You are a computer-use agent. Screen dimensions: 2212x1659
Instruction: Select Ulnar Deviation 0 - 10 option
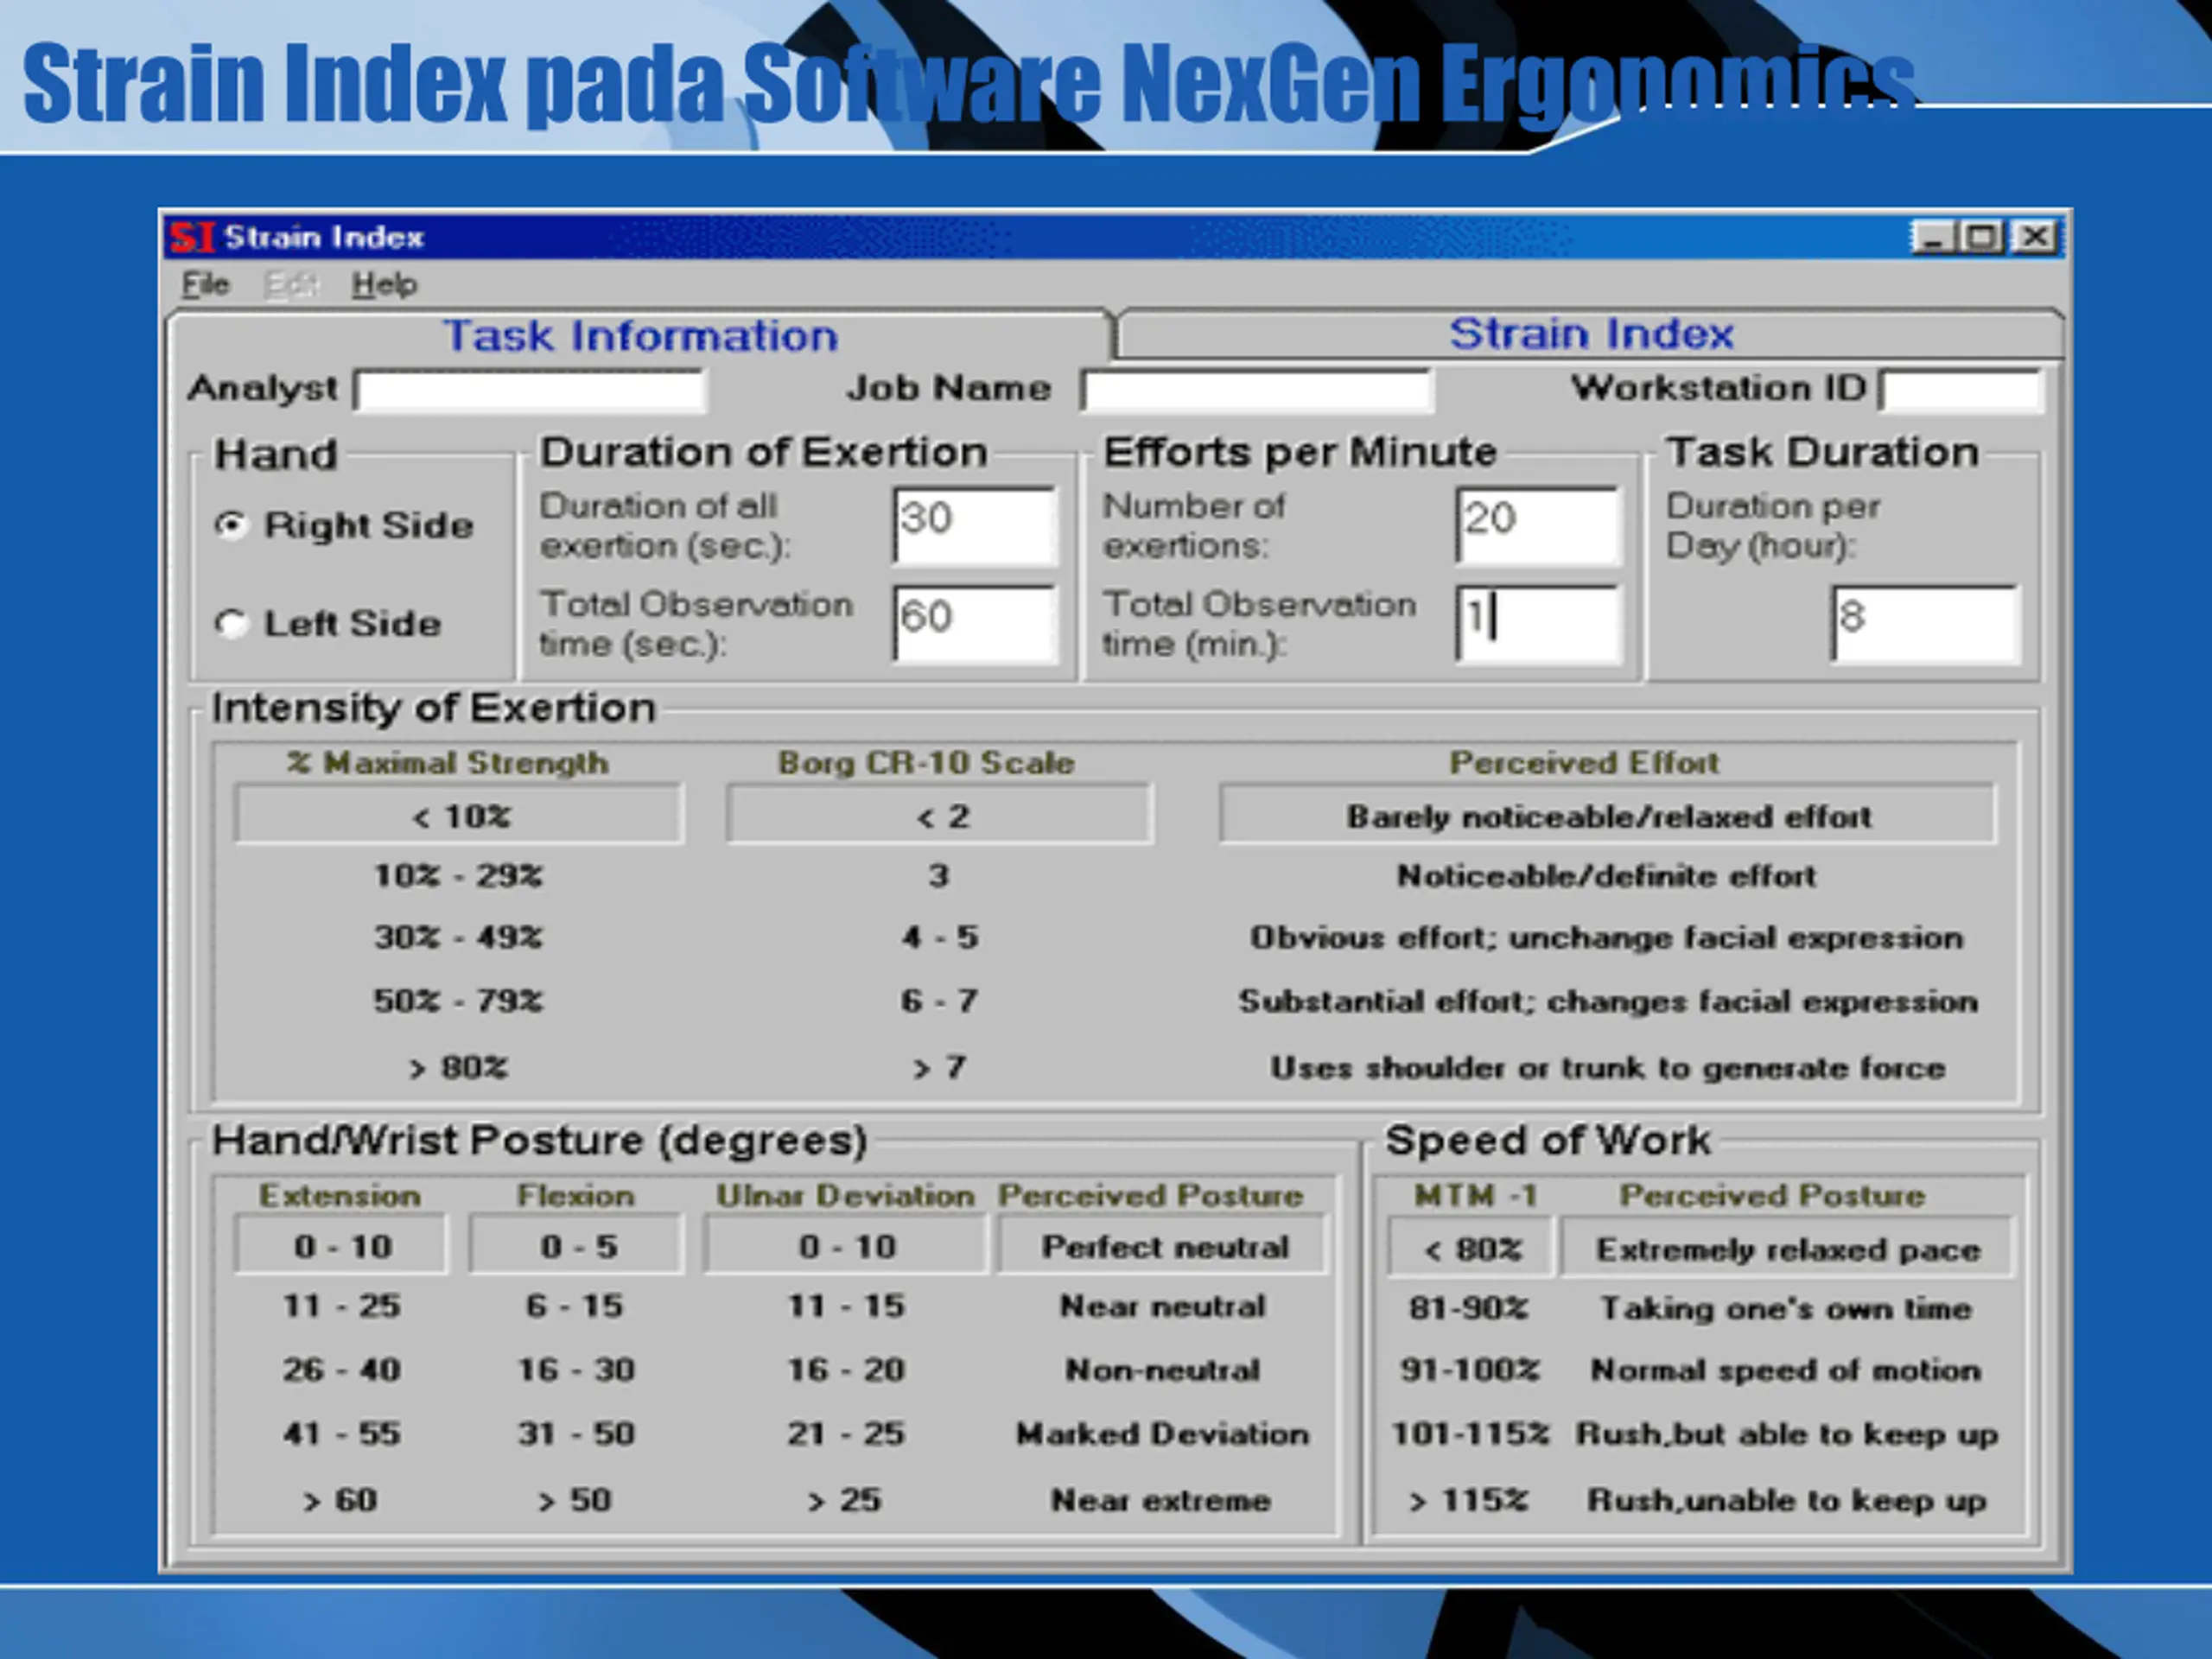pos(846,1246)
